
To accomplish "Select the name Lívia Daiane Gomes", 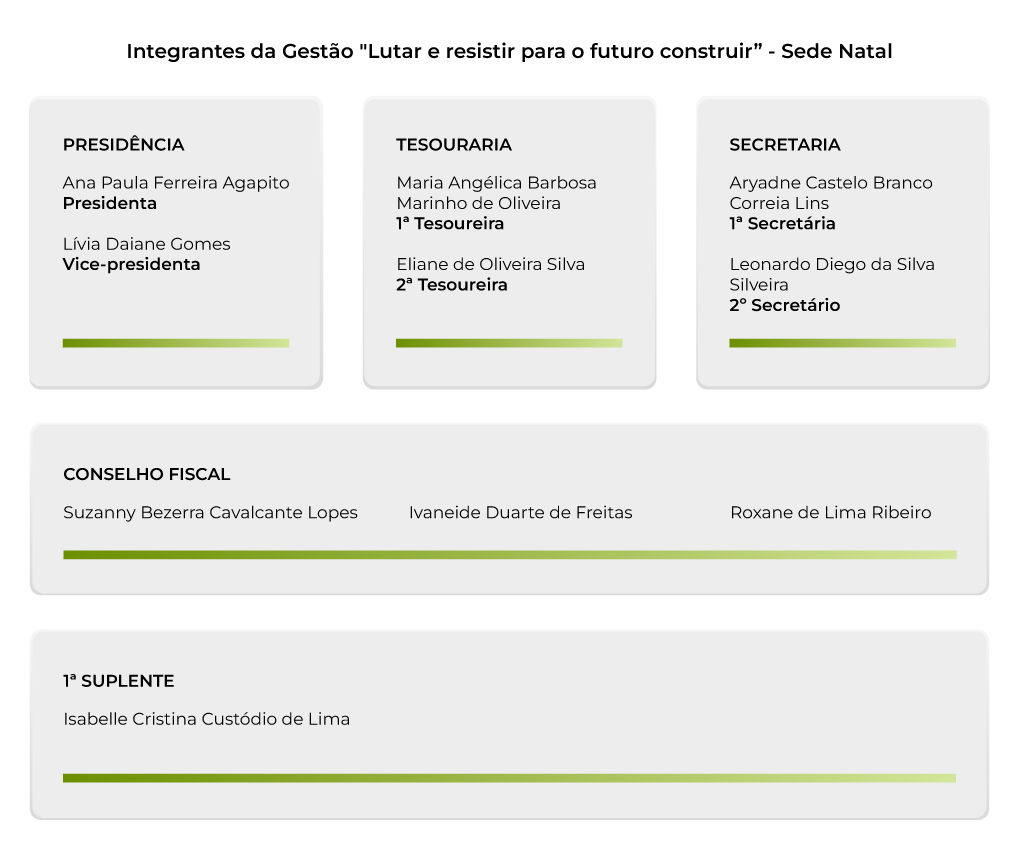I will pyautogui.click(x=146, y=244).
